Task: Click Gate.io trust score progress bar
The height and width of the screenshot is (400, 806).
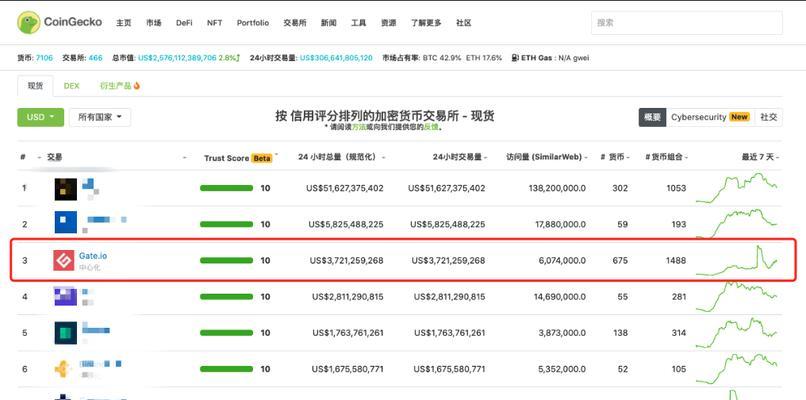Action: [226, 261]
